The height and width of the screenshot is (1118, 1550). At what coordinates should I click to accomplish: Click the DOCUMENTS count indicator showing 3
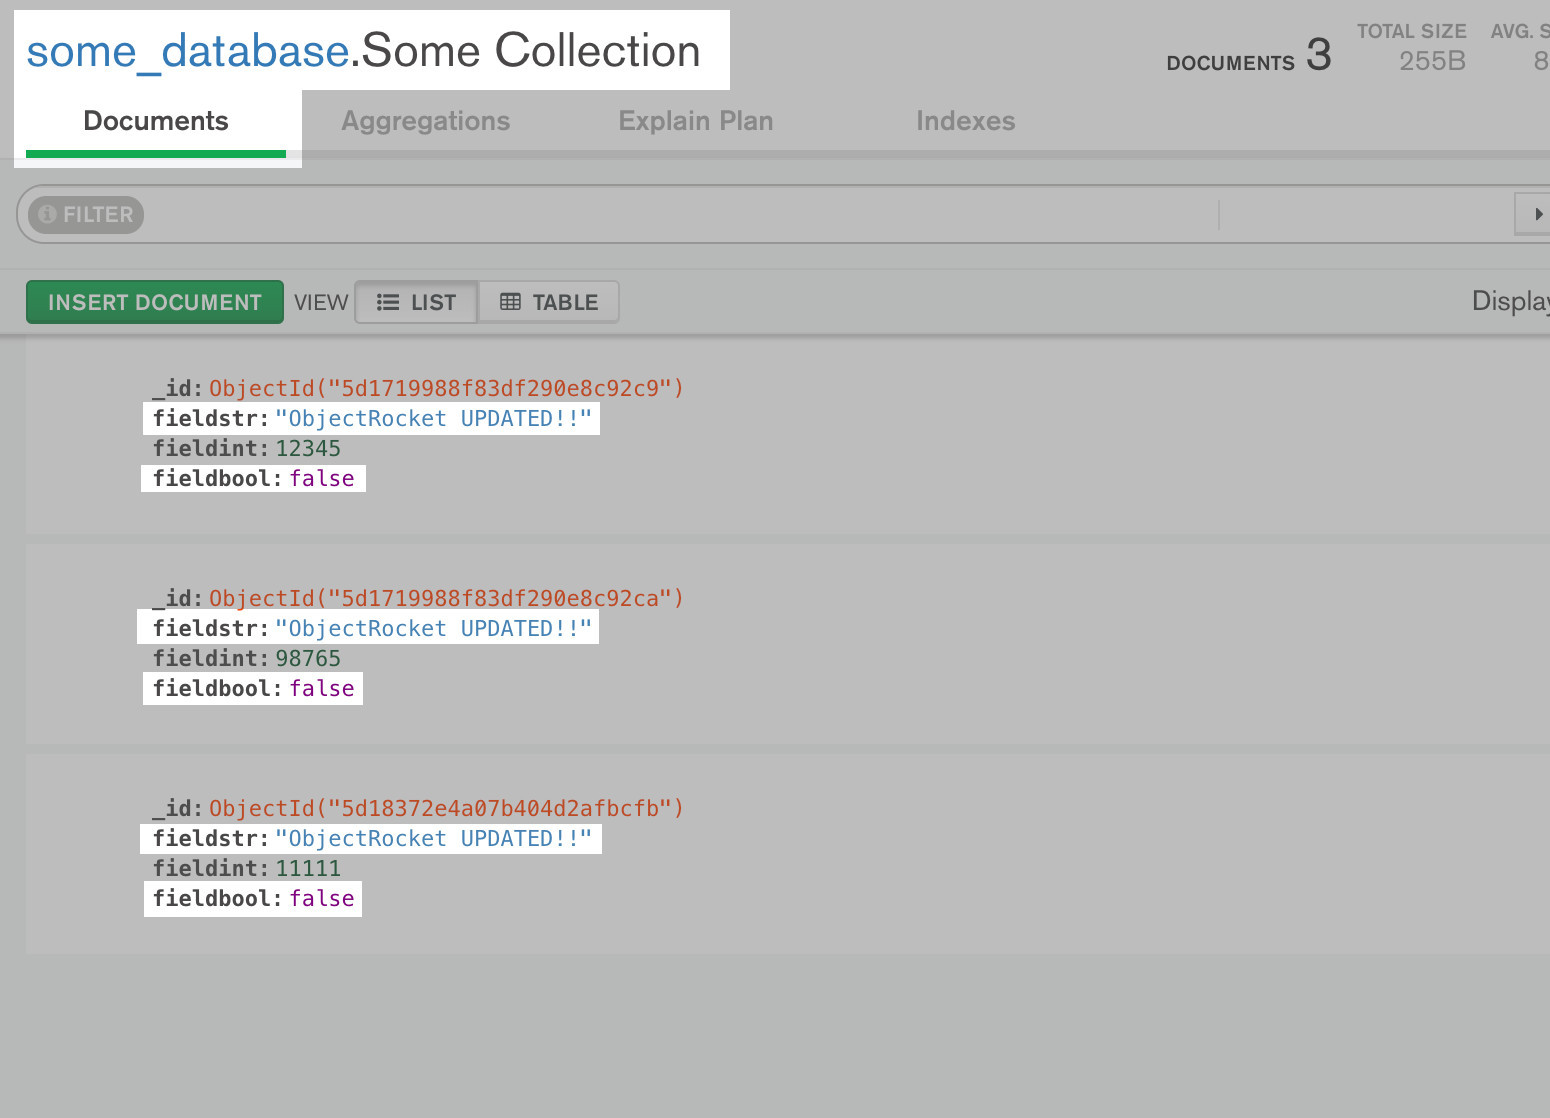point(1248,58)
